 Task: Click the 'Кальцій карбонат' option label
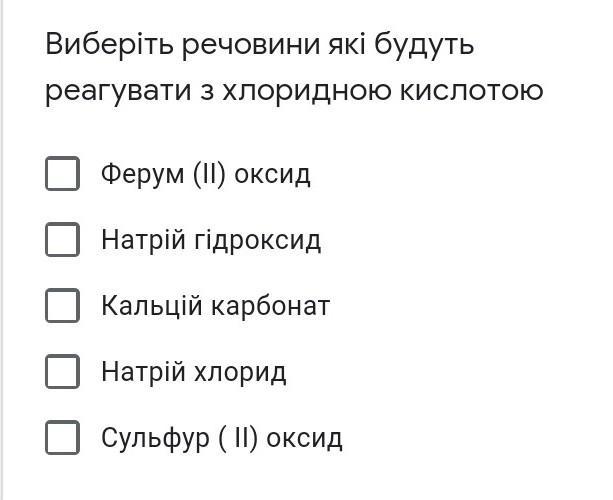pyautogui.click(x=215, y=306)
